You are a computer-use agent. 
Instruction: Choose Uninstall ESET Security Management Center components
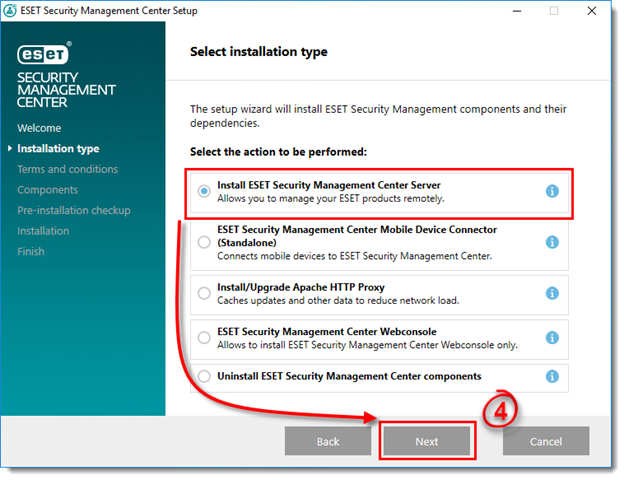204,376
